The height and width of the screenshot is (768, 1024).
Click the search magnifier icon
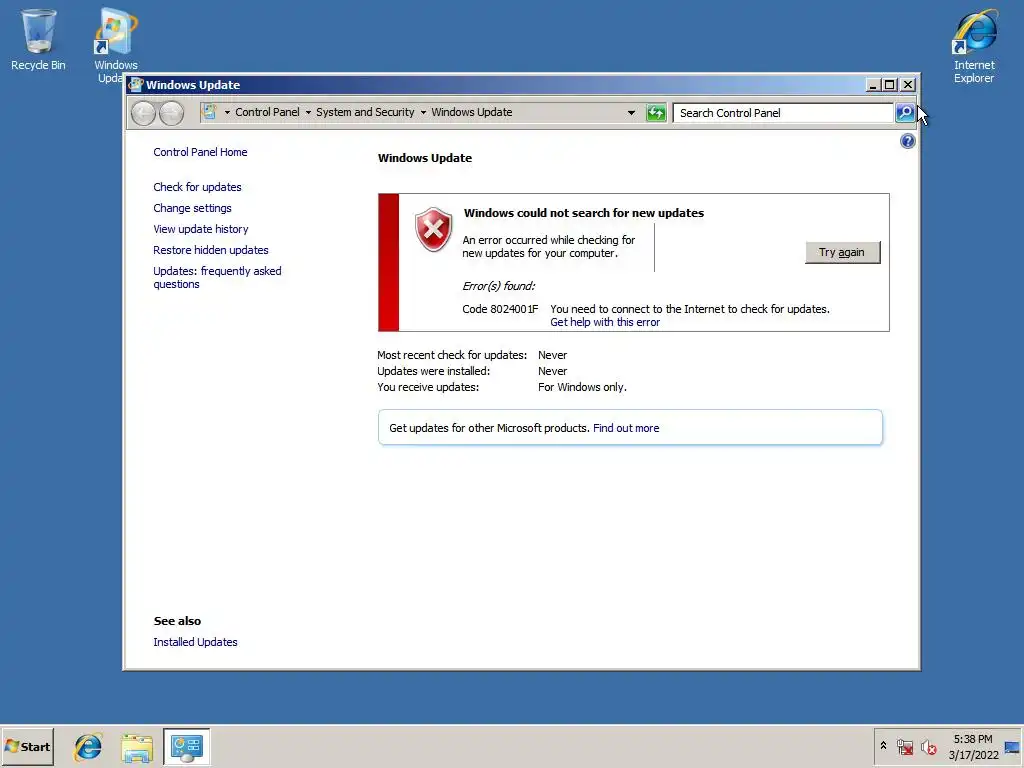(904, 113)
